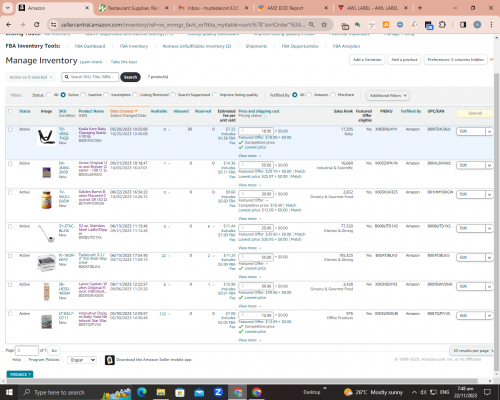Check the Golden Barrel row checkbox

(10, 192)
